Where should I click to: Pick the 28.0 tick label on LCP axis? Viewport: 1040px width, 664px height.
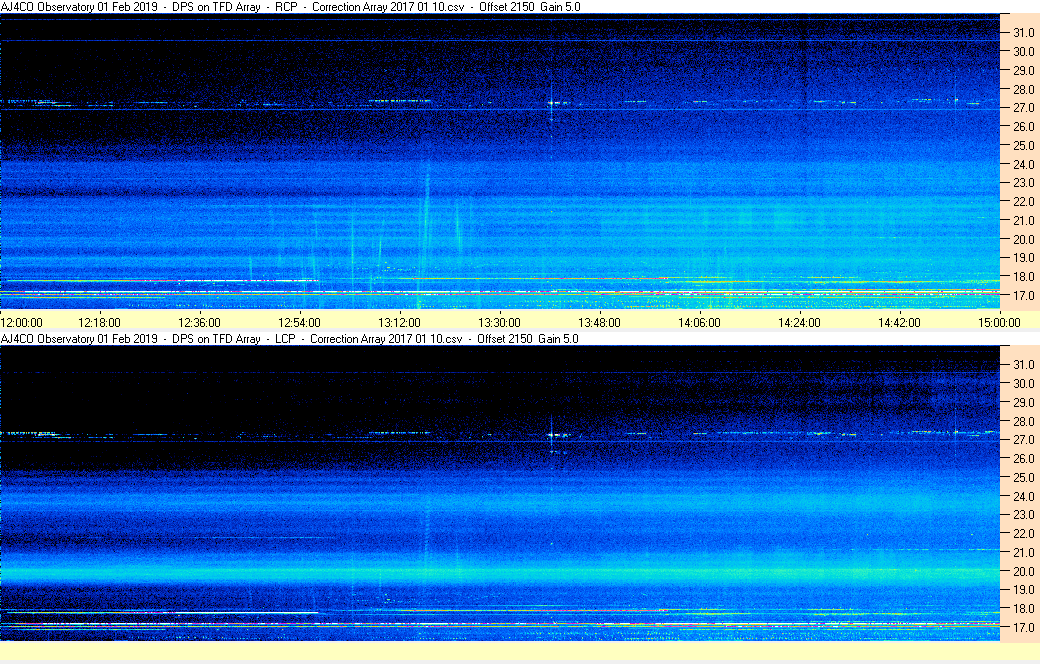click(x=1023, y=421)
